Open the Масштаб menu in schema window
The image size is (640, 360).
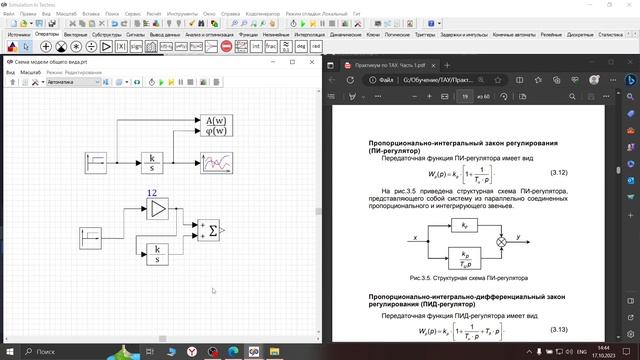pos(31,72)
